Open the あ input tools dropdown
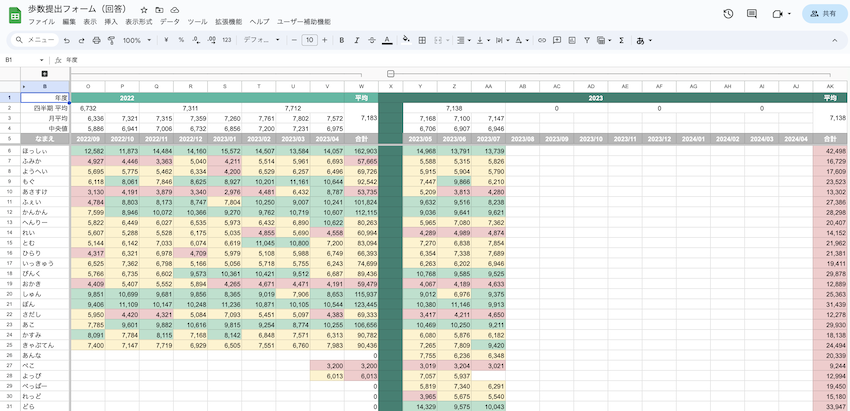The height and width of the screenshot is (411, 850). point(643,40)
